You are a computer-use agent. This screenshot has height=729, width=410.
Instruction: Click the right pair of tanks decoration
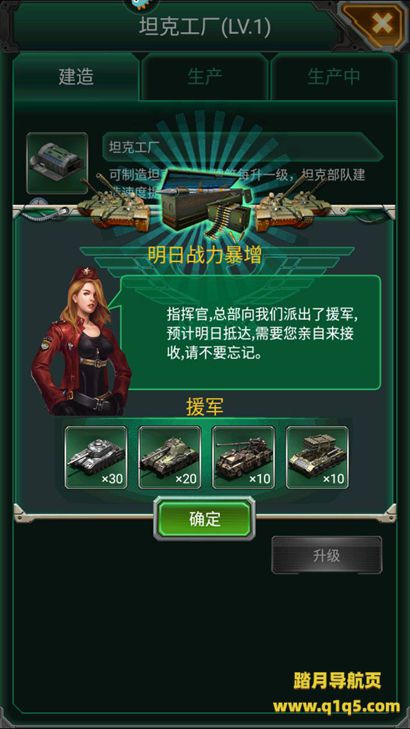tap(293, 201)
